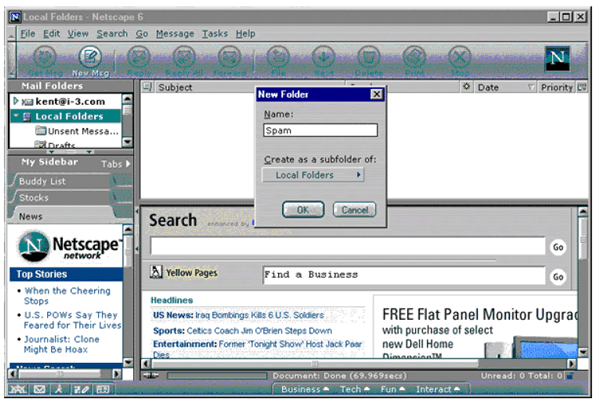Expand the kent@i-3.com account

click(16, 101)
